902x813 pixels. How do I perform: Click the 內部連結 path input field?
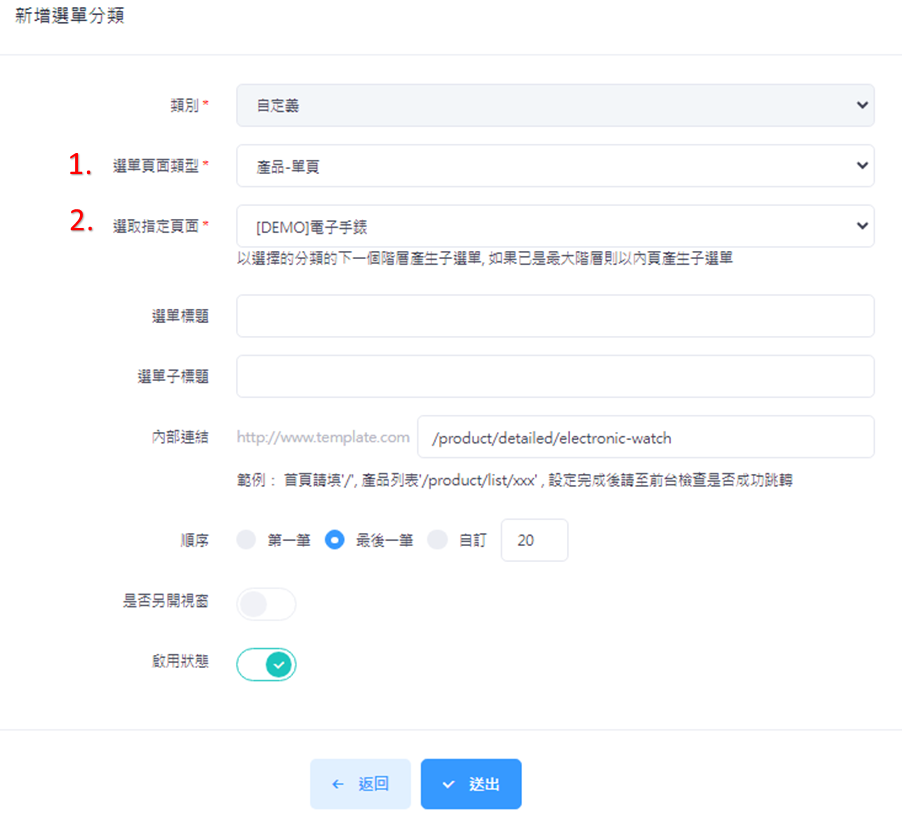pos(645,437)
